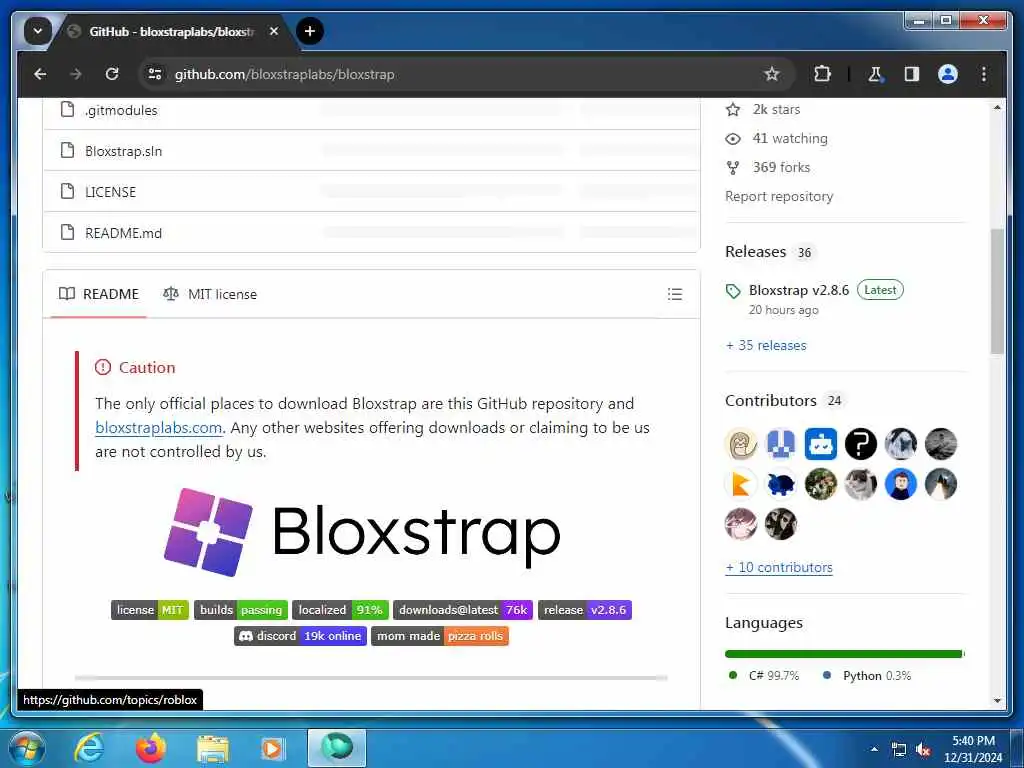The height and width of the screenshot is (768, 1024).
Task: View the 369 forks link
Action: [768, 167]
